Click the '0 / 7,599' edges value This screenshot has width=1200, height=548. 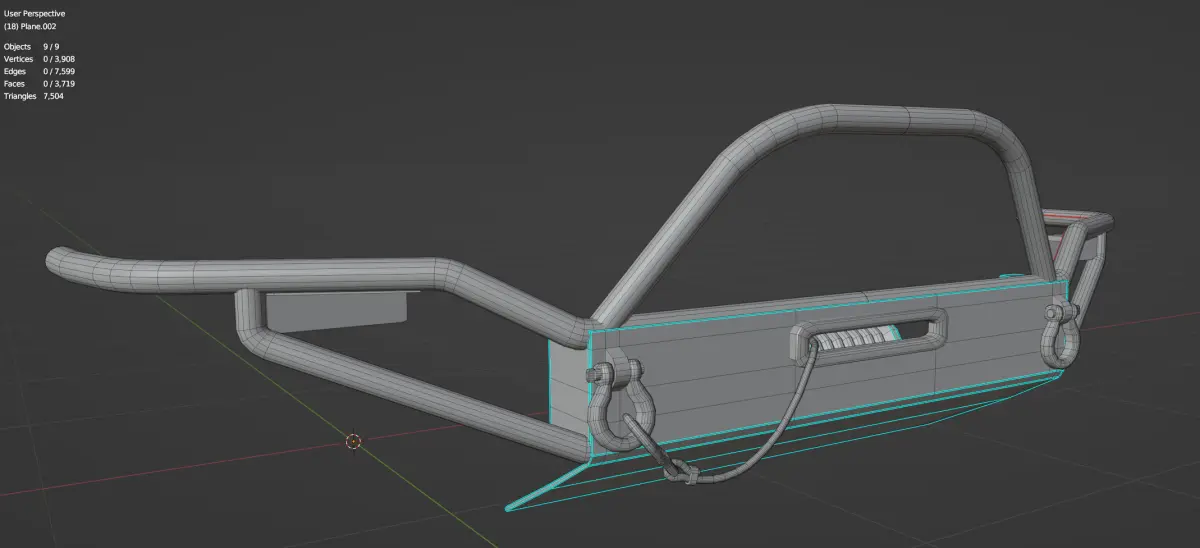(59, 71)
